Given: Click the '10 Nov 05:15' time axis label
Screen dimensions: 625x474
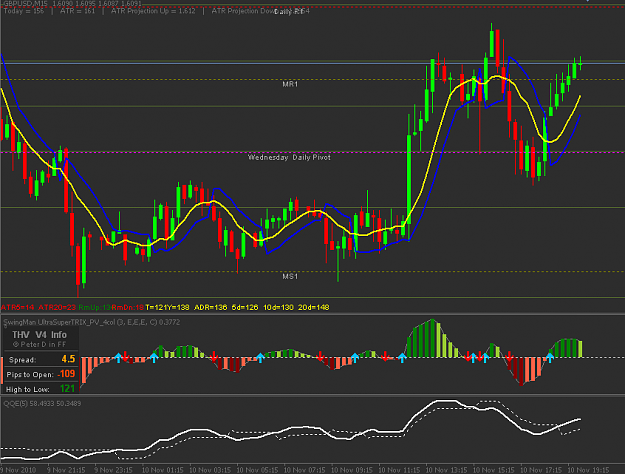Looking at the screenshot, I should click(x=257, y=470).
